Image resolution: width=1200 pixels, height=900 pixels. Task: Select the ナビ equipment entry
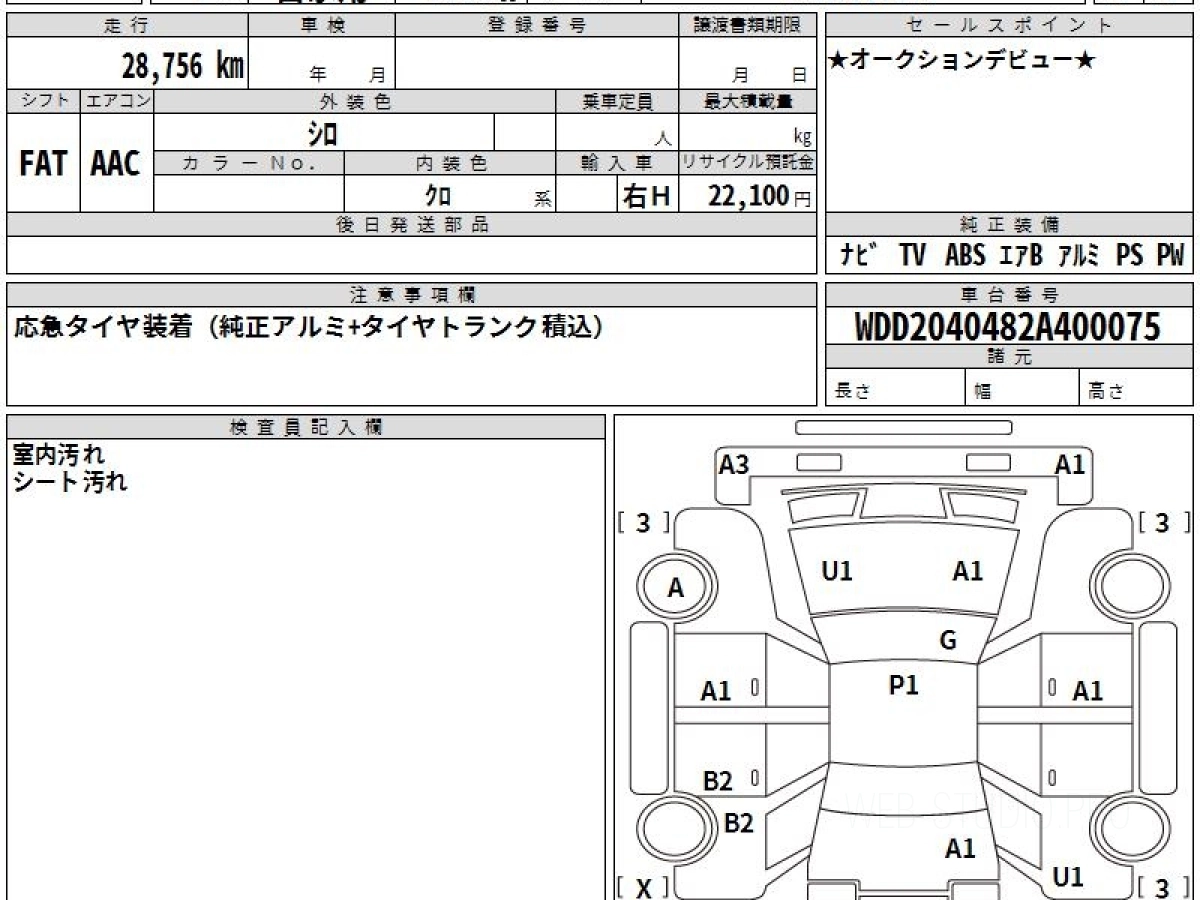(859, 255)
